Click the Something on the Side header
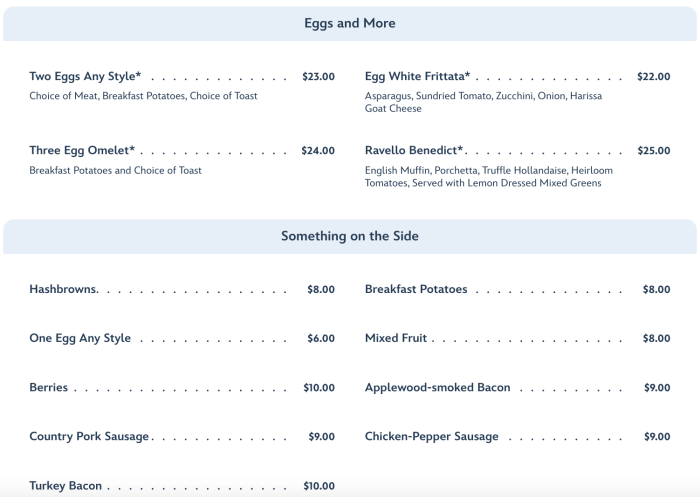This screenshot has height=497, width=700. [349, 237]
